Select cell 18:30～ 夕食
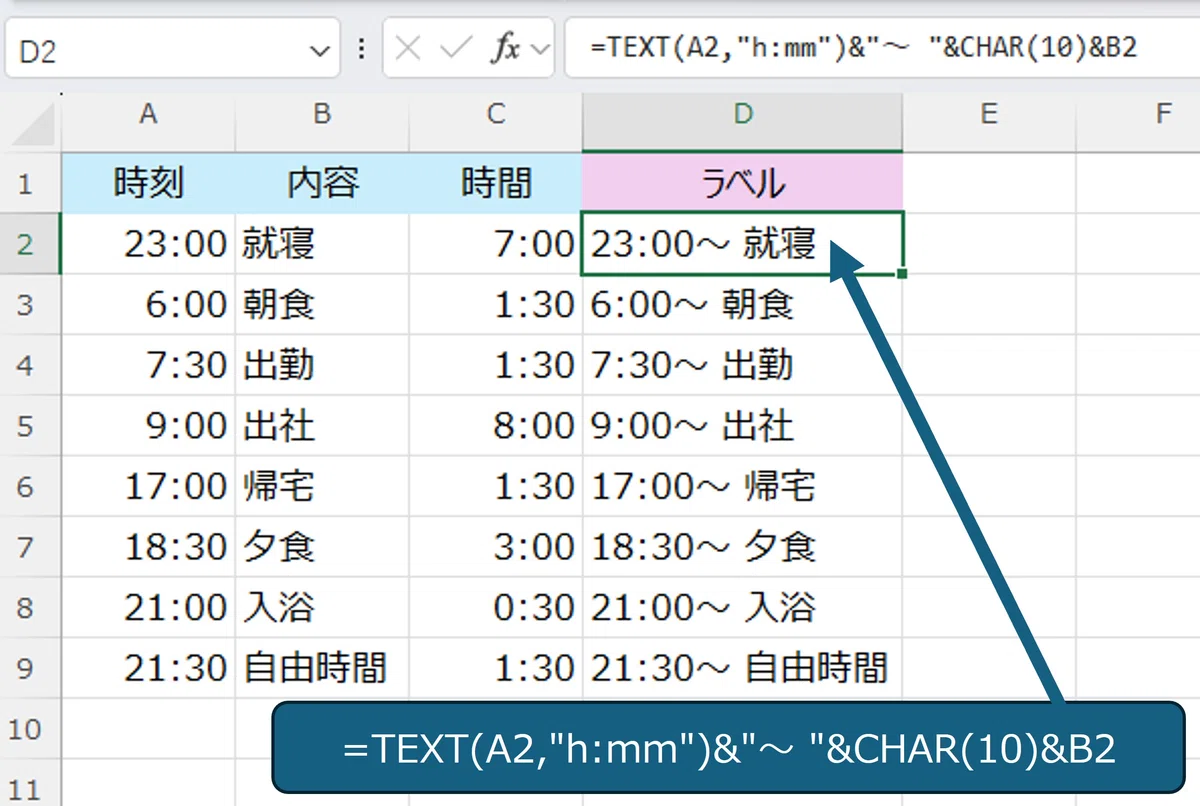1200x806 pixels. [x=742, y=547]
